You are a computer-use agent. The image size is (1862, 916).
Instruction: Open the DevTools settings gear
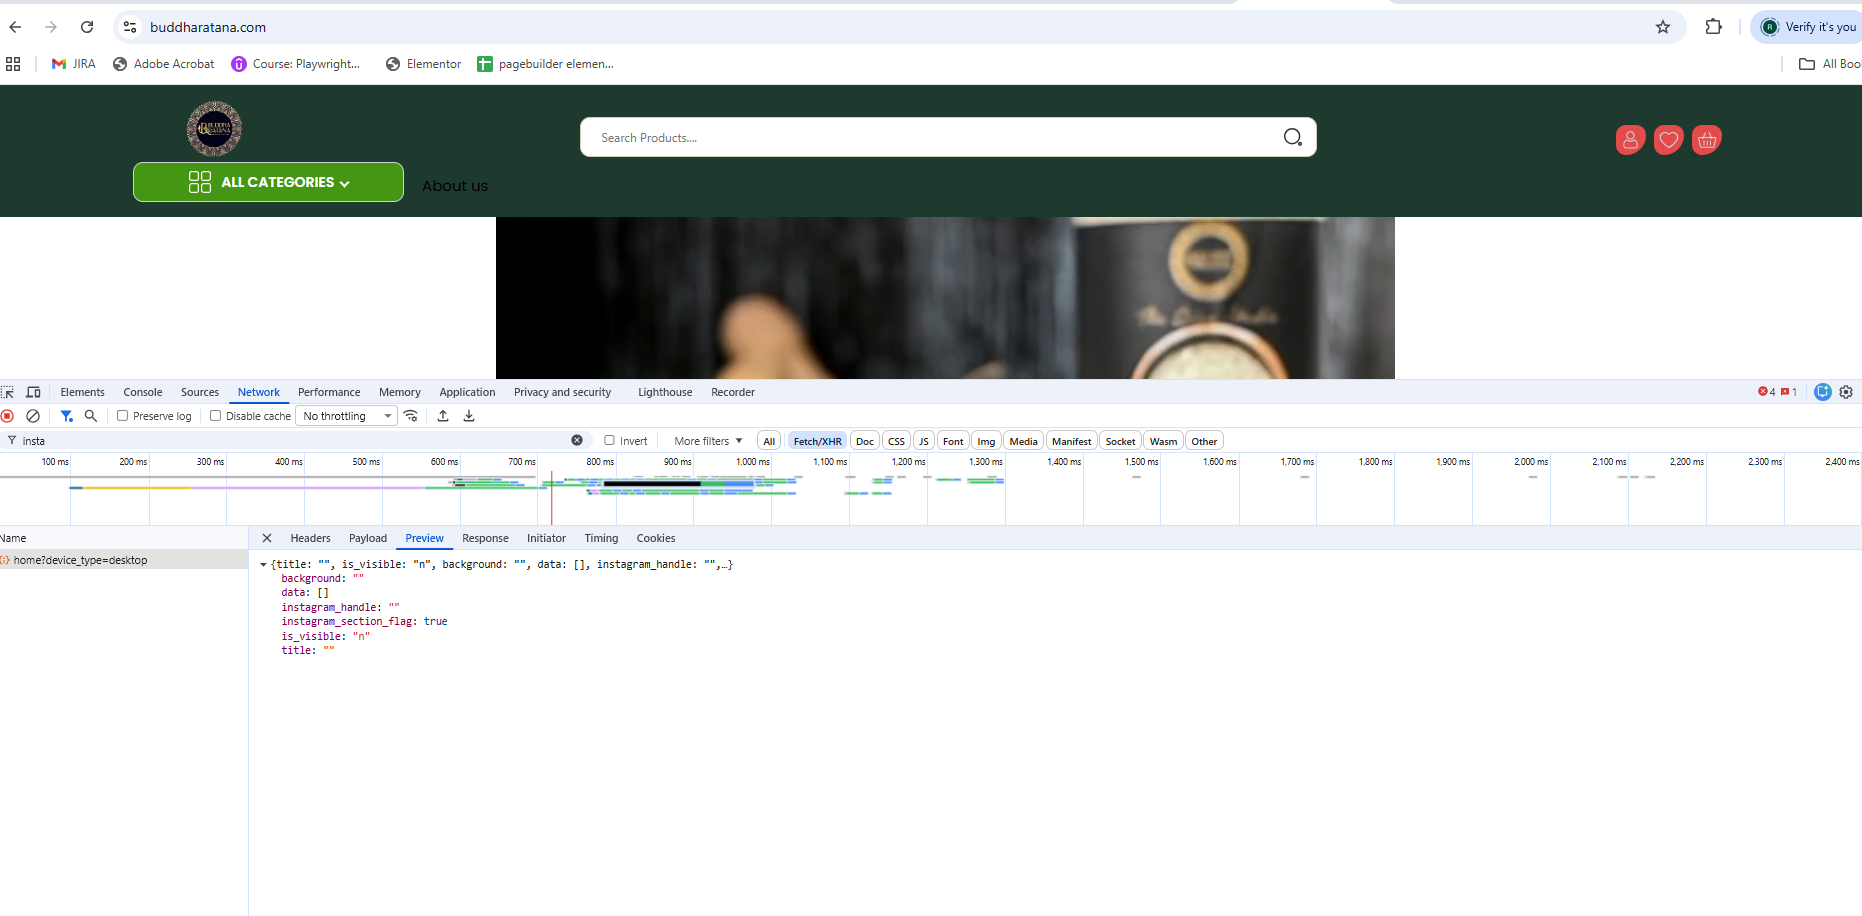(x=1846, y=392)
